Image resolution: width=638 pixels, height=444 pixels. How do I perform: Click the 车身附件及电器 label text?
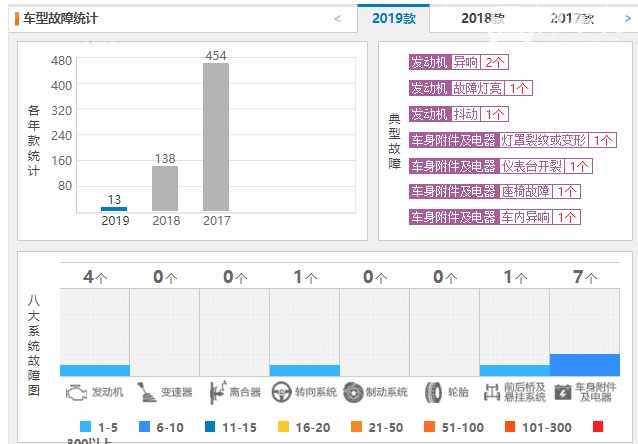[x=596, y=392]
